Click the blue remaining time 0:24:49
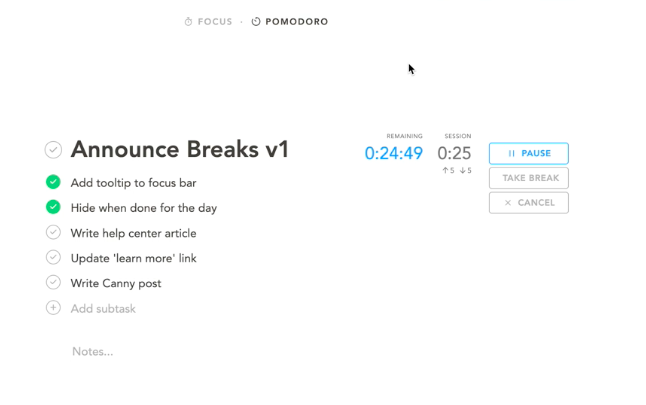The width and height of the screenshot is (646, 405). [393, 153]
